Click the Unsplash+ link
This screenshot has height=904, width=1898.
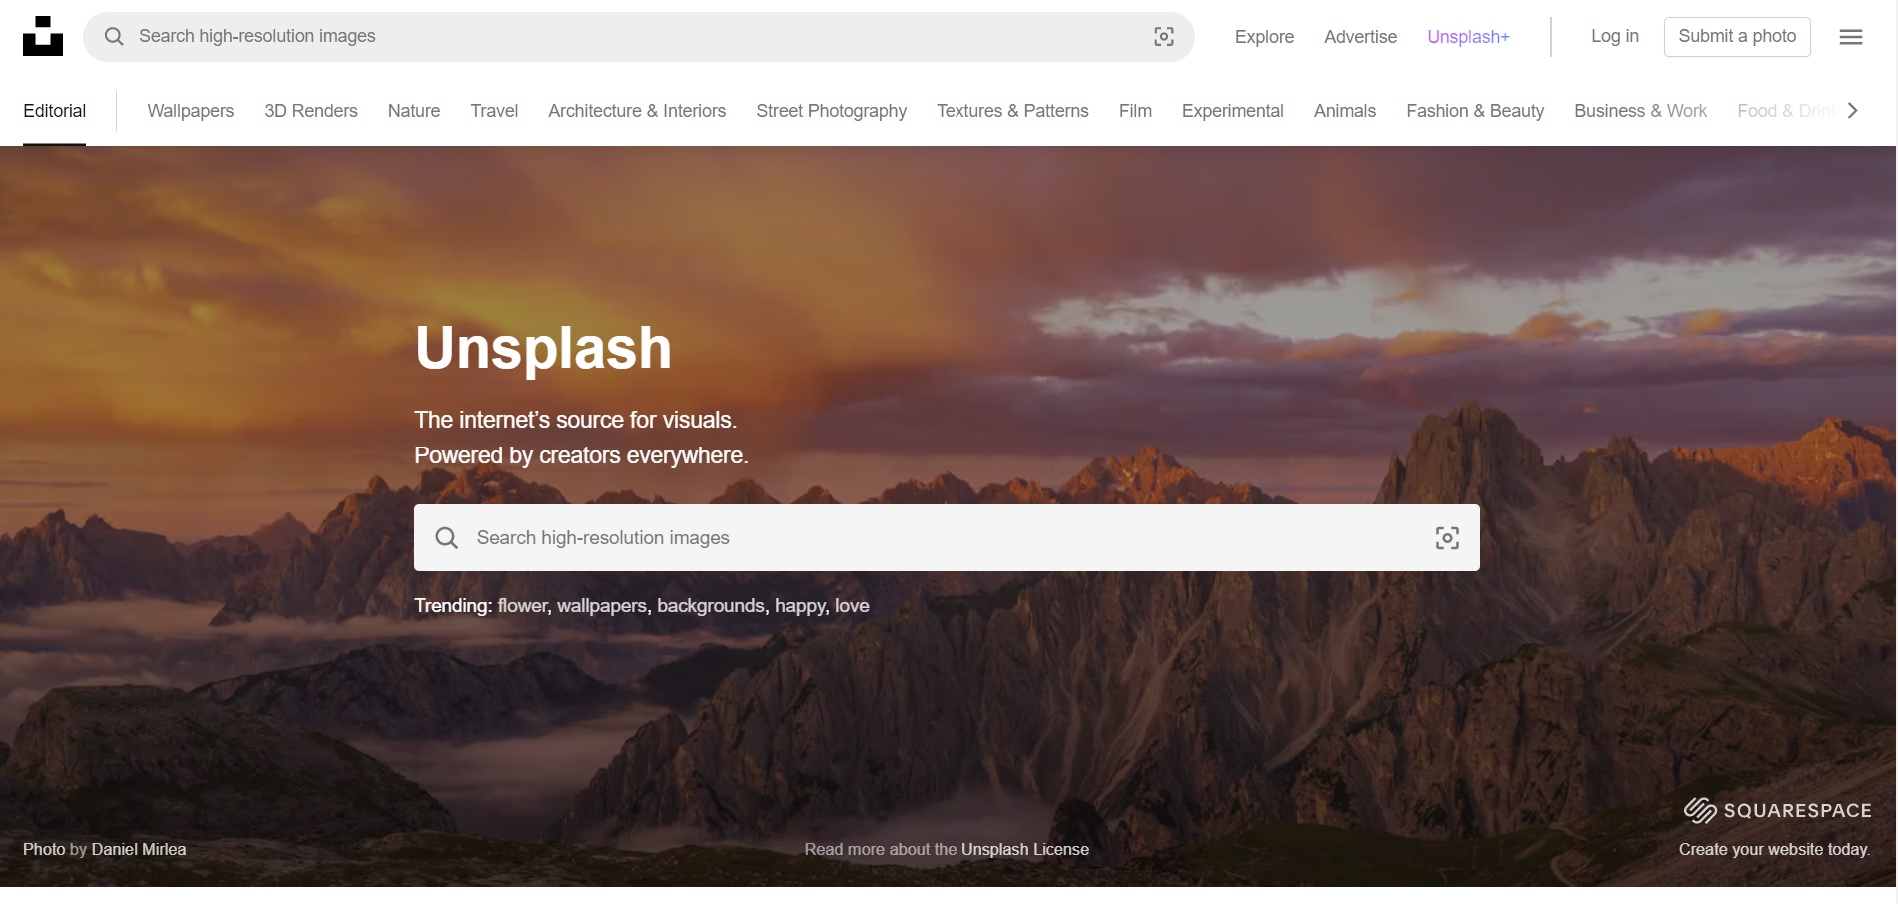1468,37
